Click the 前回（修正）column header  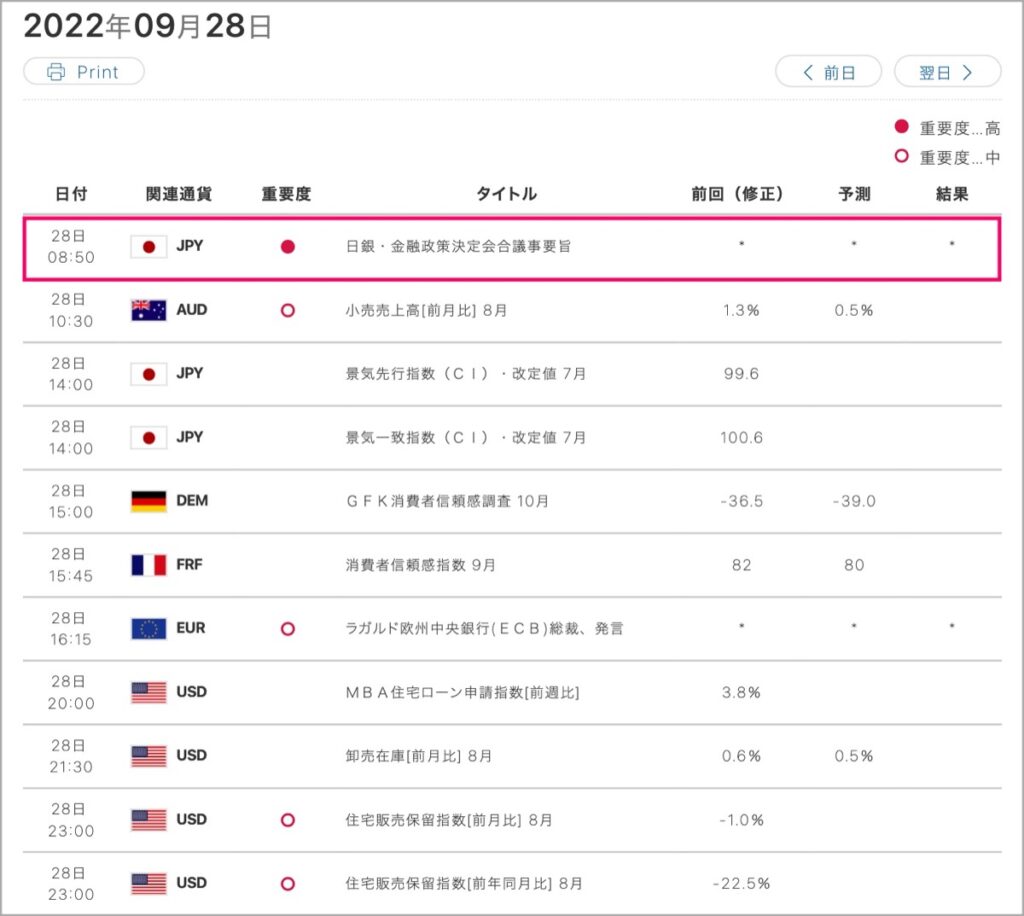tap(737, 194)
